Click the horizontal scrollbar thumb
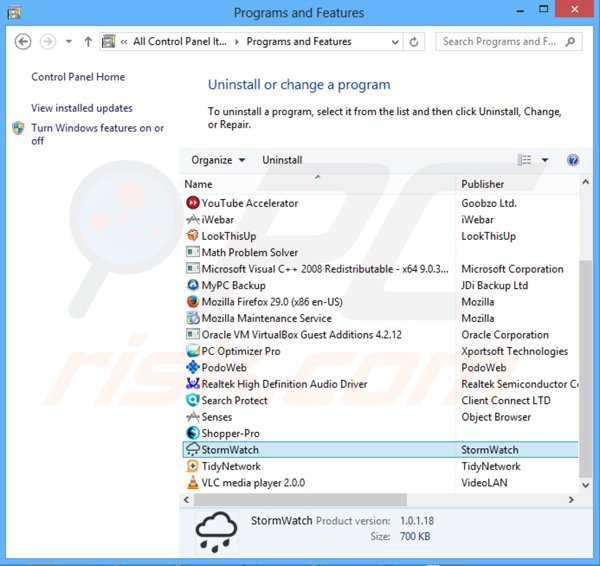600x566 pixels. (300, 499)
